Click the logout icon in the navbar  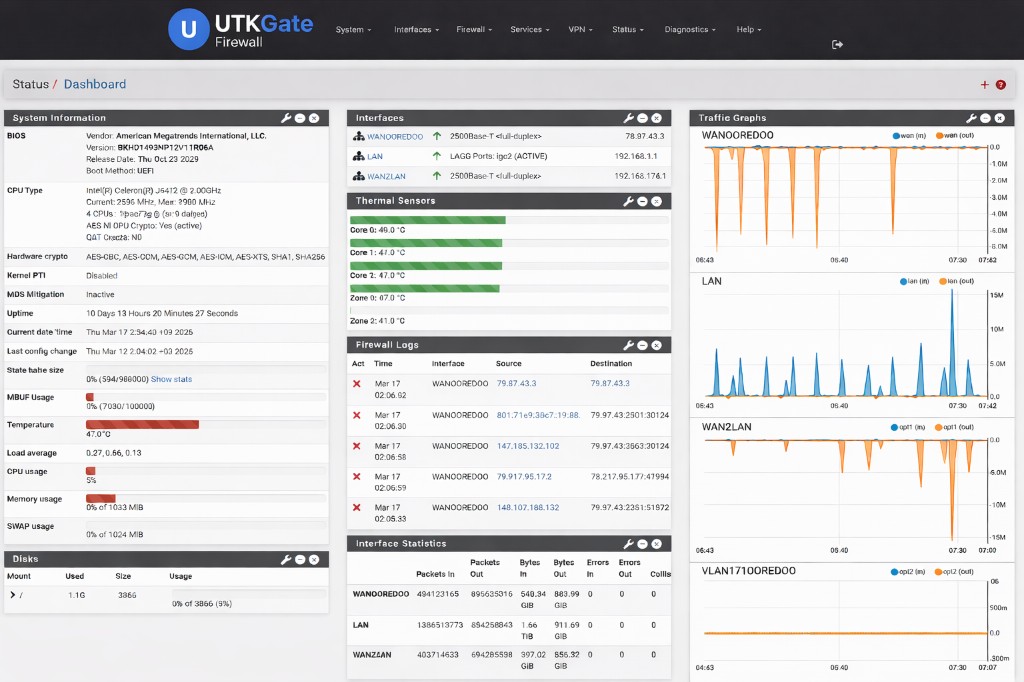pos(837,44)
